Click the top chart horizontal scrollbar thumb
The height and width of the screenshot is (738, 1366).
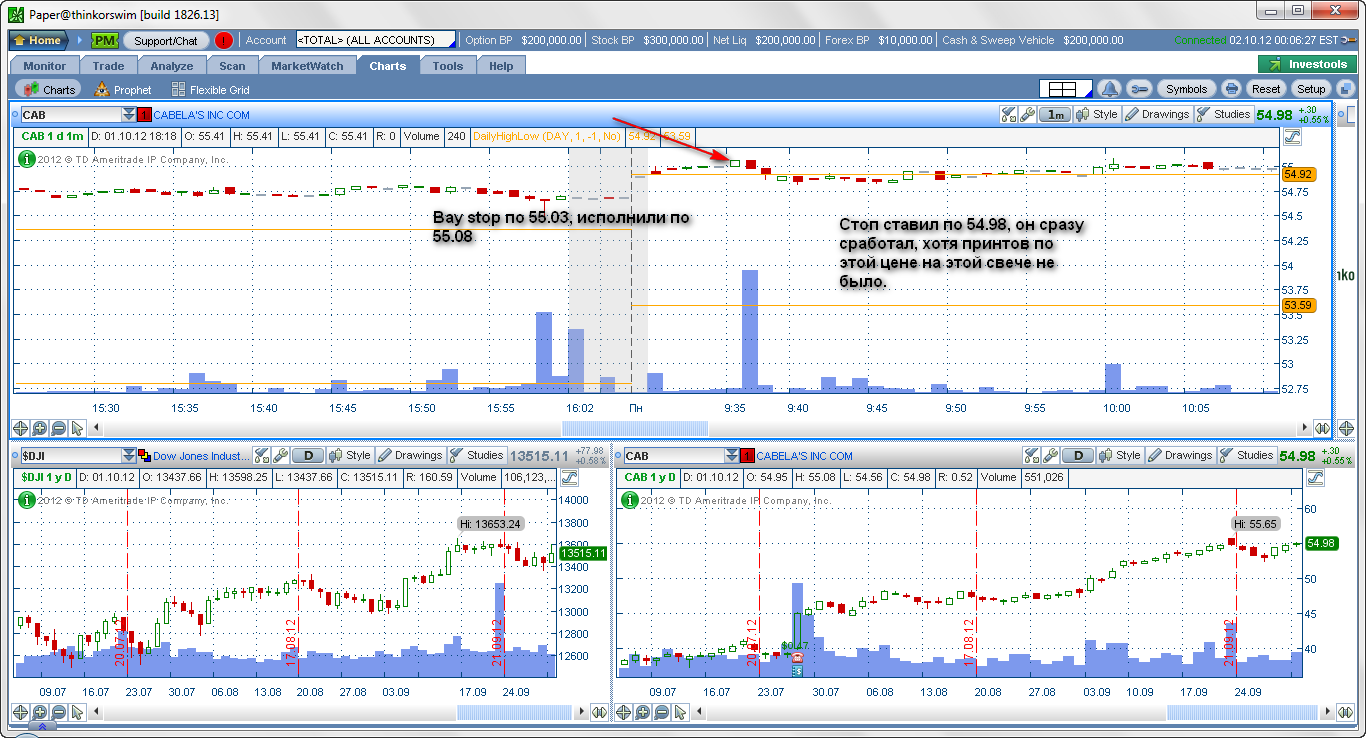(635, 428)
